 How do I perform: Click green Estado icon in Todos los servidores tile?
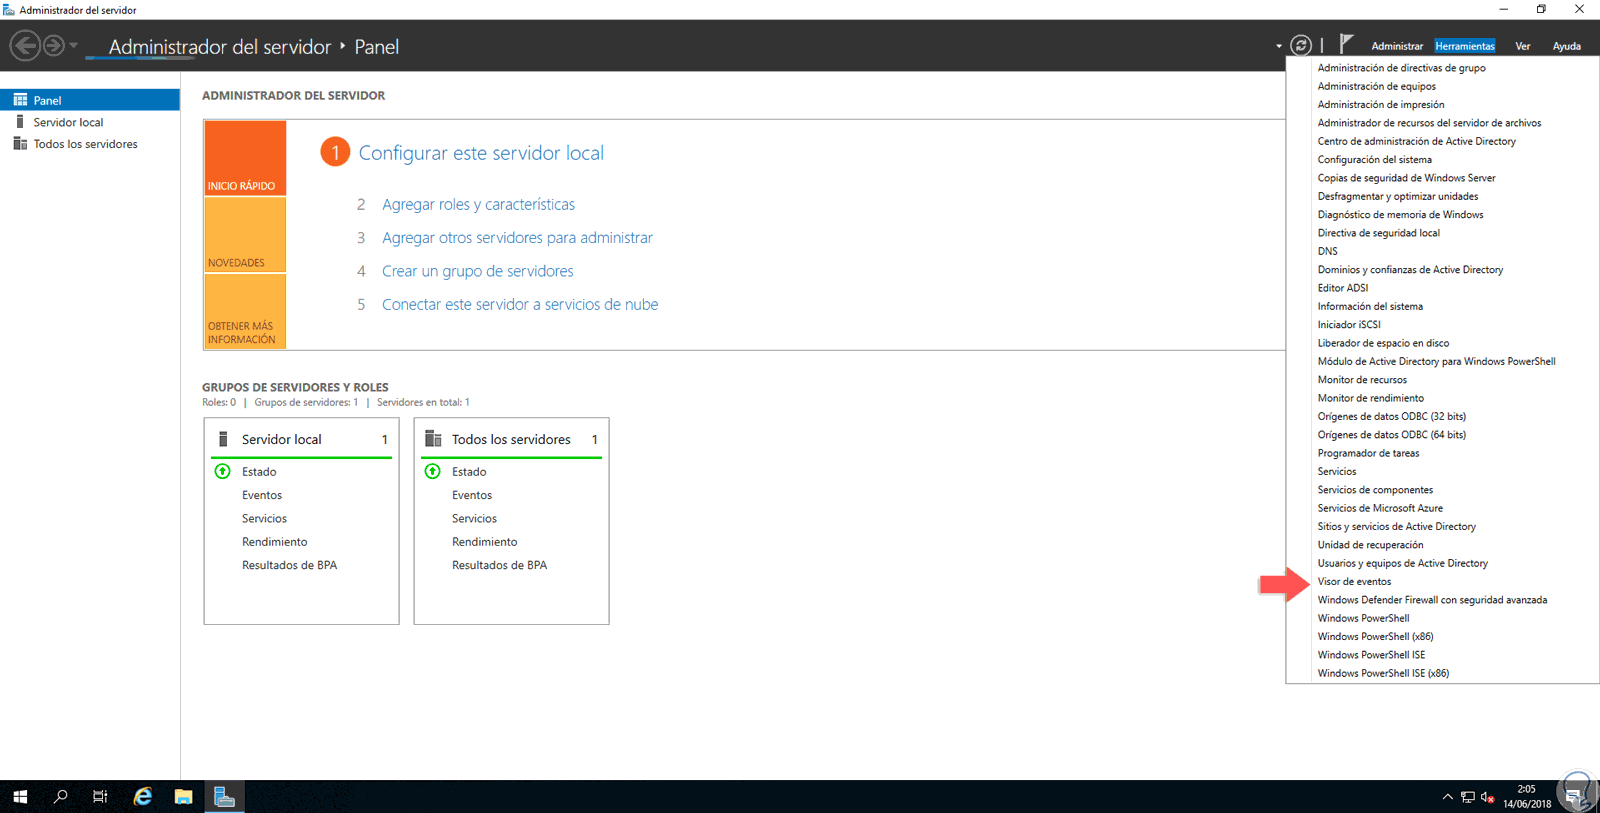[433, 471]
